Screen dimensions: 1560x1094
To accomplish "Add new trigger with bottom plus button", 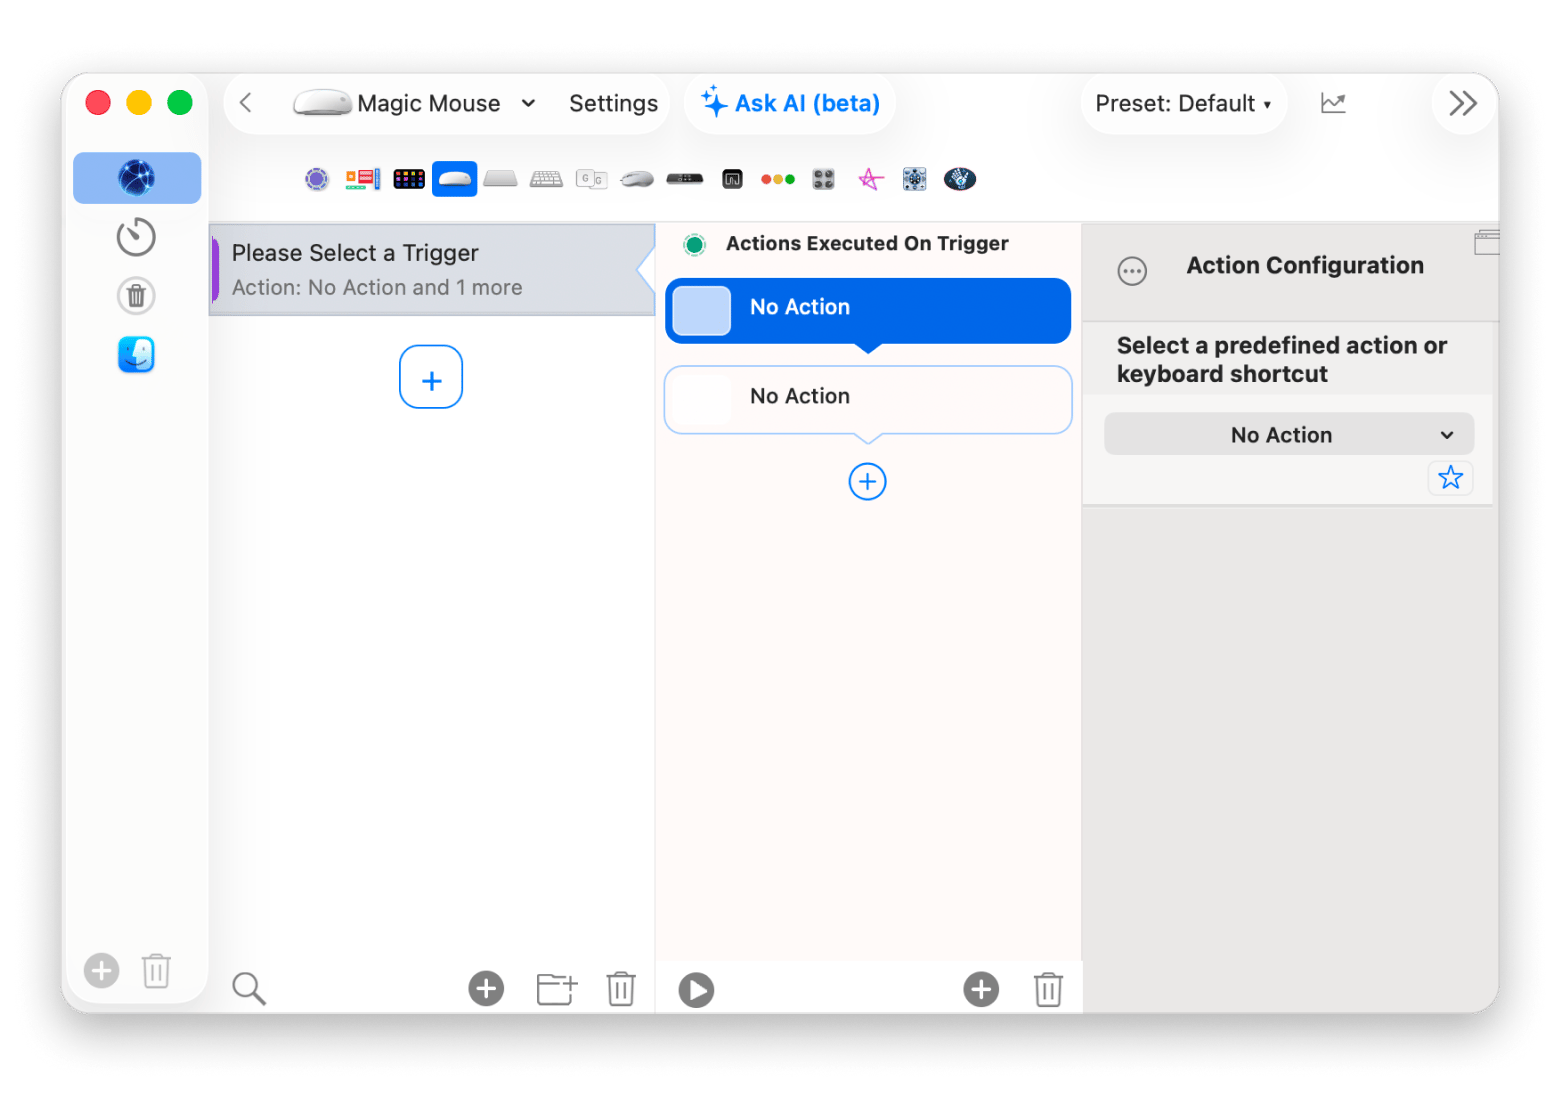I will (x=486, y=989).
